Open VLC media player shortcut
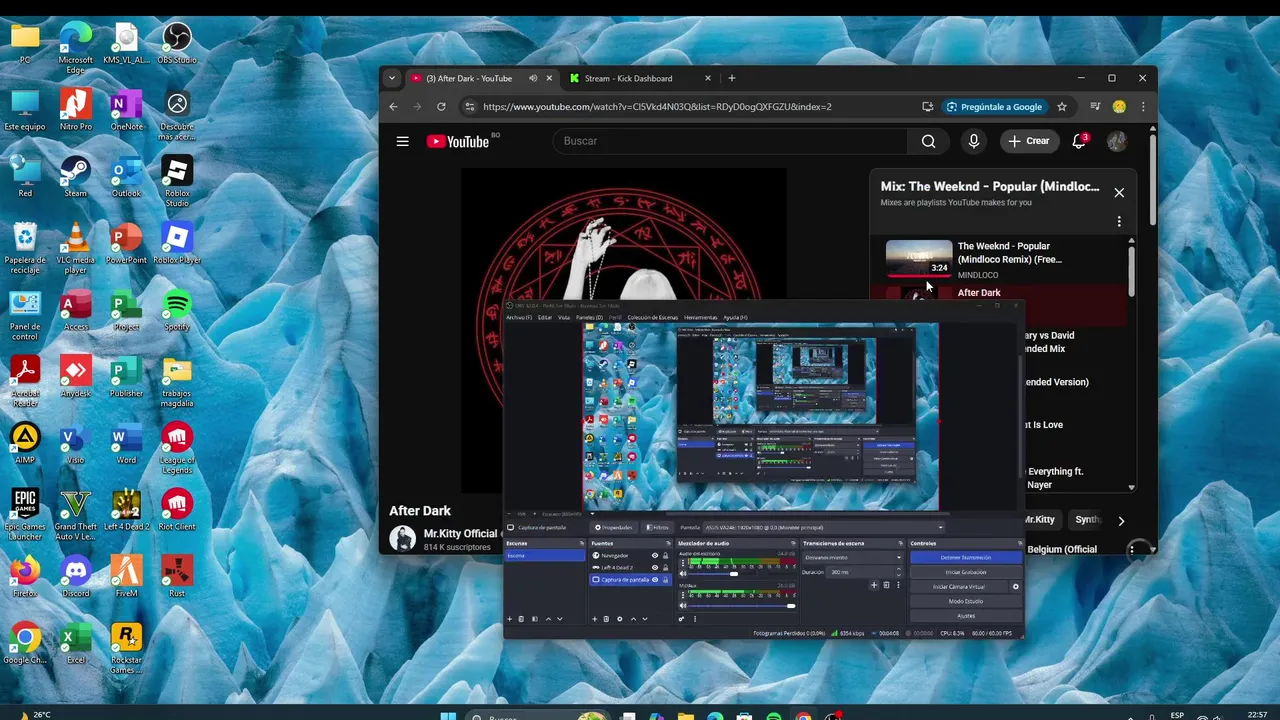Screen dimensions: 1280x720 tap(76, 247)
